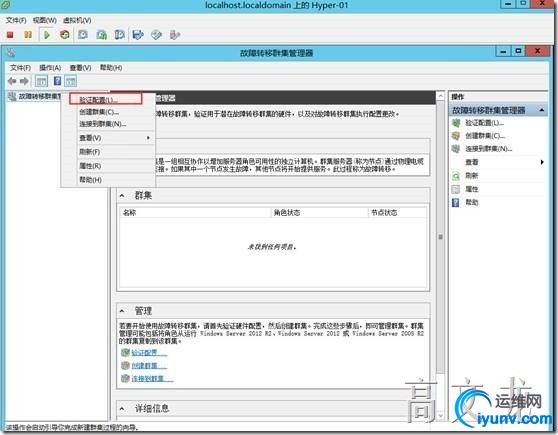The height and width of the screenshot is (435, 558).
Task: Sort by the 角色状态 column header
Action: (x=319, y=213)
